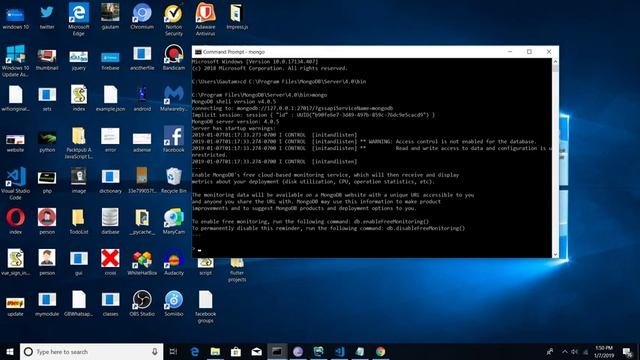
Task: Click the microphone icon in search box
Action: click(x=155, y=351)
